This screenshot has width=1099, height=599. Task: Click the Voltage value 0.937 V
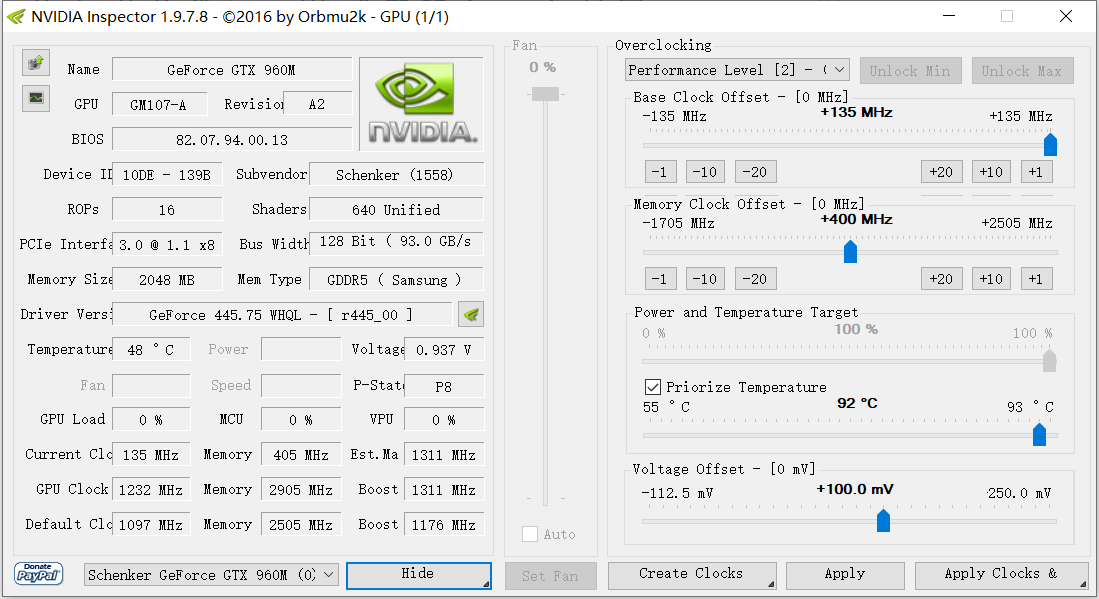pyautogui.click(x=444, y=350)
